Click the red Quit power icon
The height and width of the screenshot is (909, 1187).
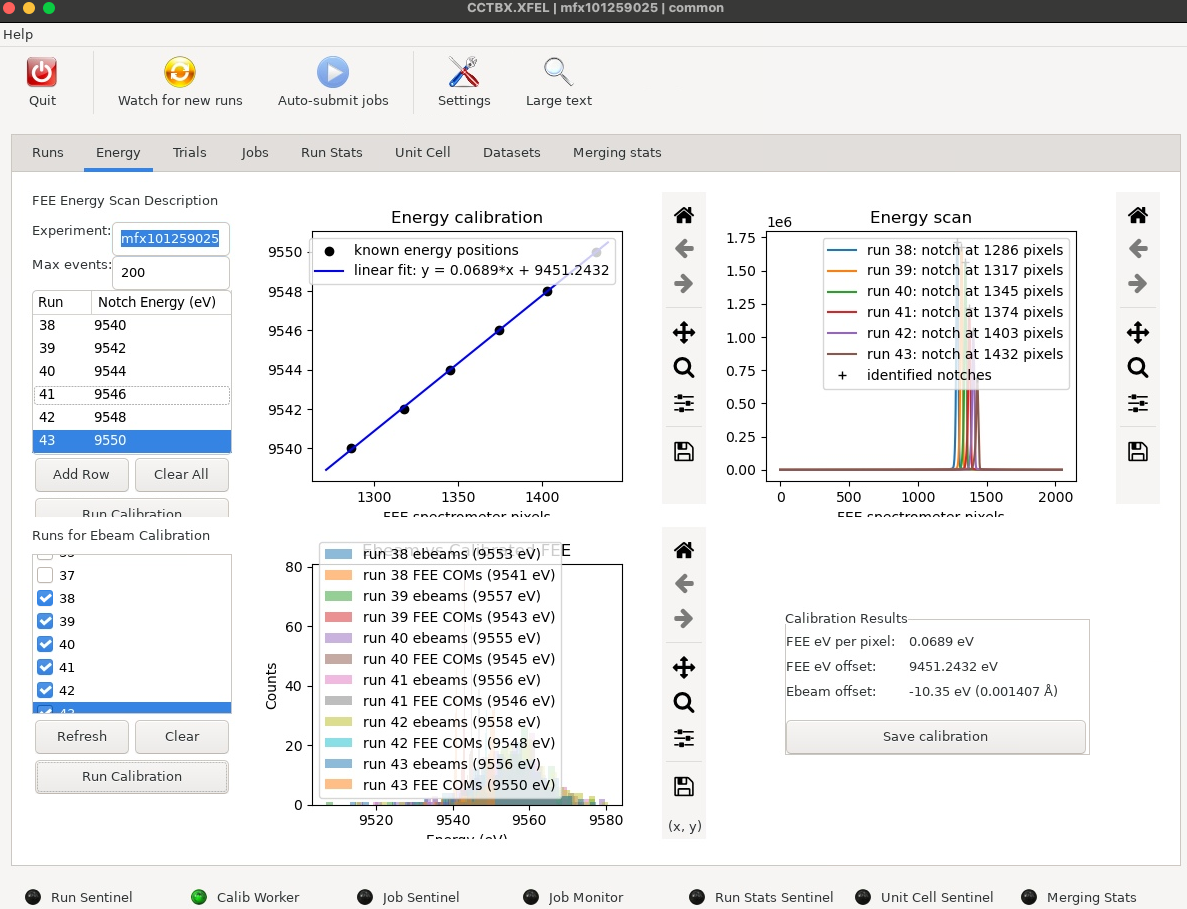click(42, 73)
